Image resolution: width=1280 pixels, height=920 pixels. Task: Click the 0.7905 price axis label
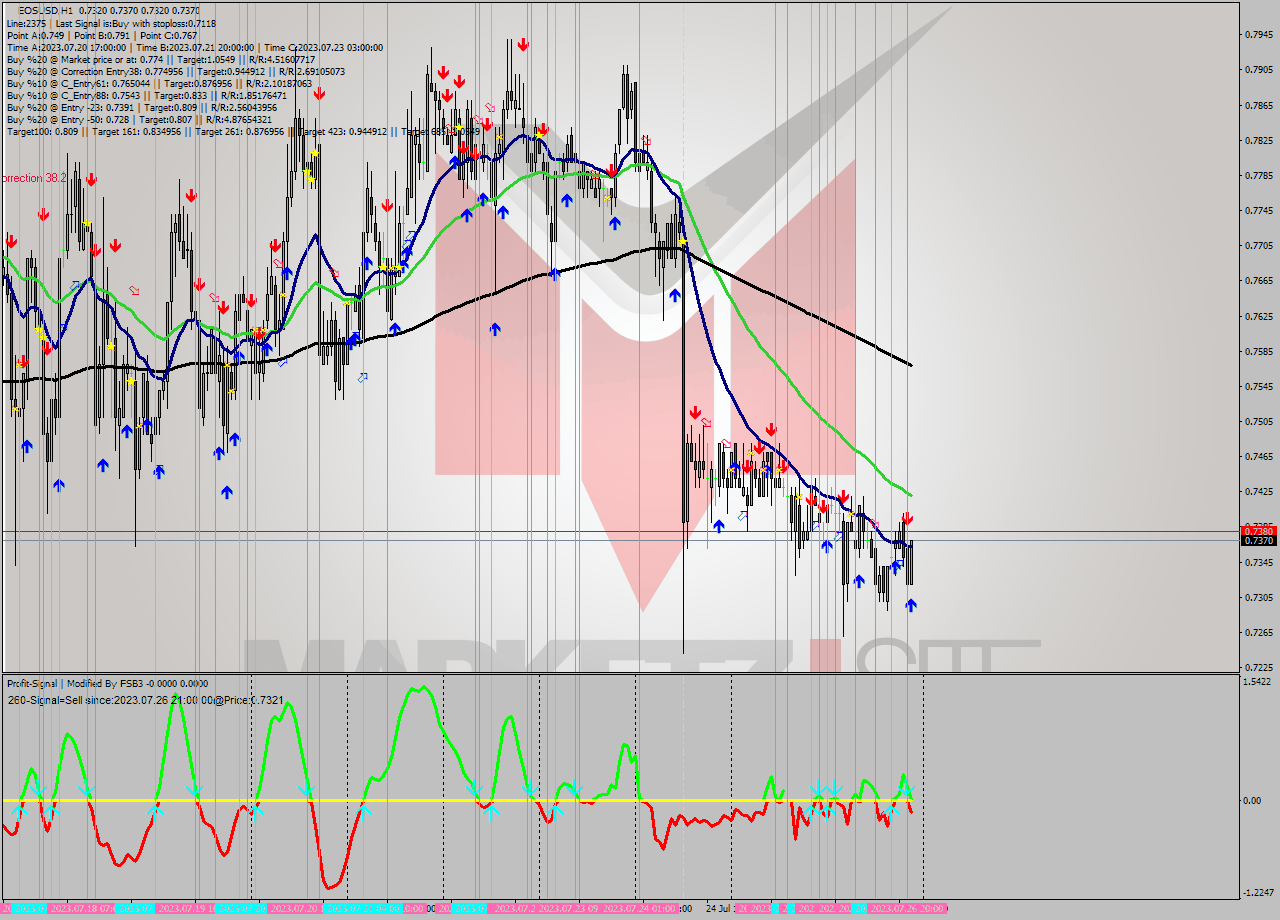(x=1260, y=70)
